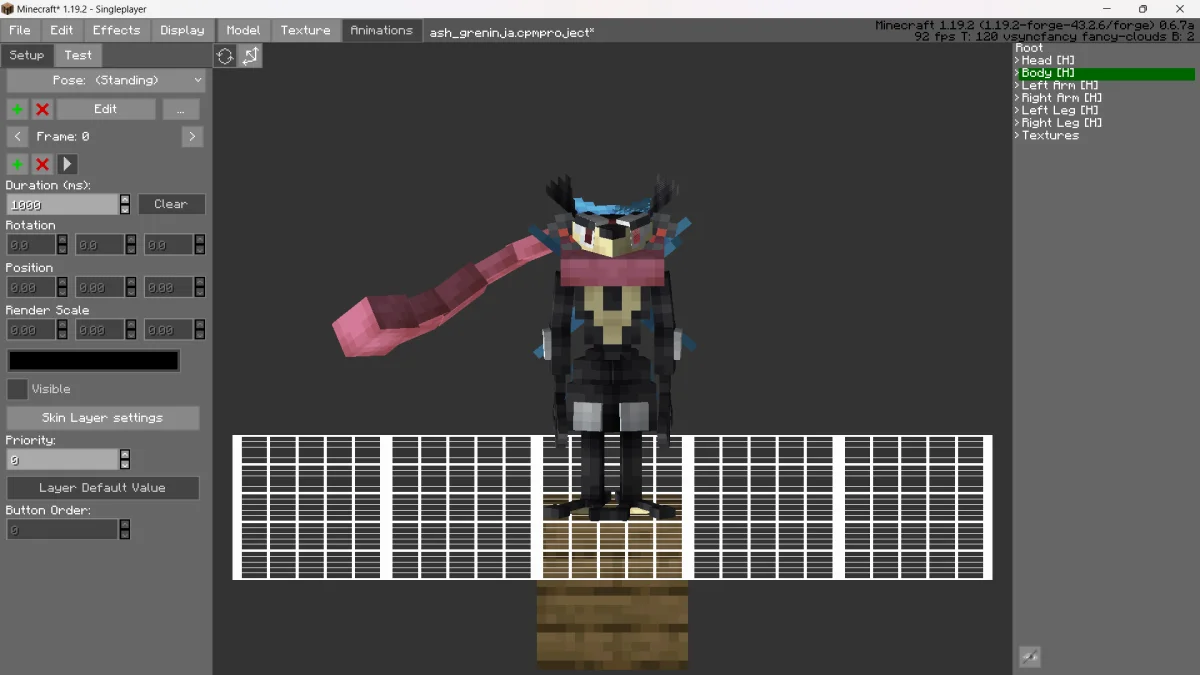Click the red X next to play button

point(42,164)
